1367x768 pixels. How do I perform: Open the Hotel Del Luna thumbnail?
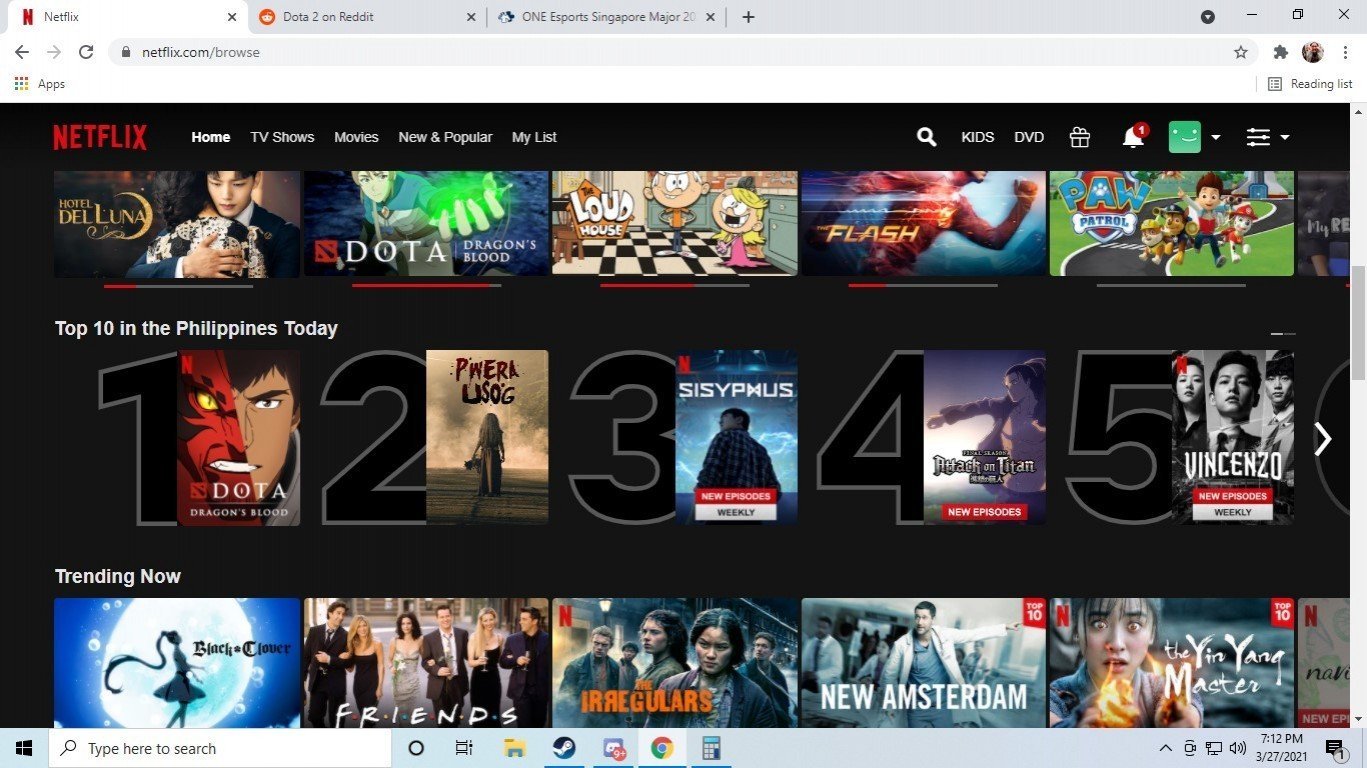(177, 224)
